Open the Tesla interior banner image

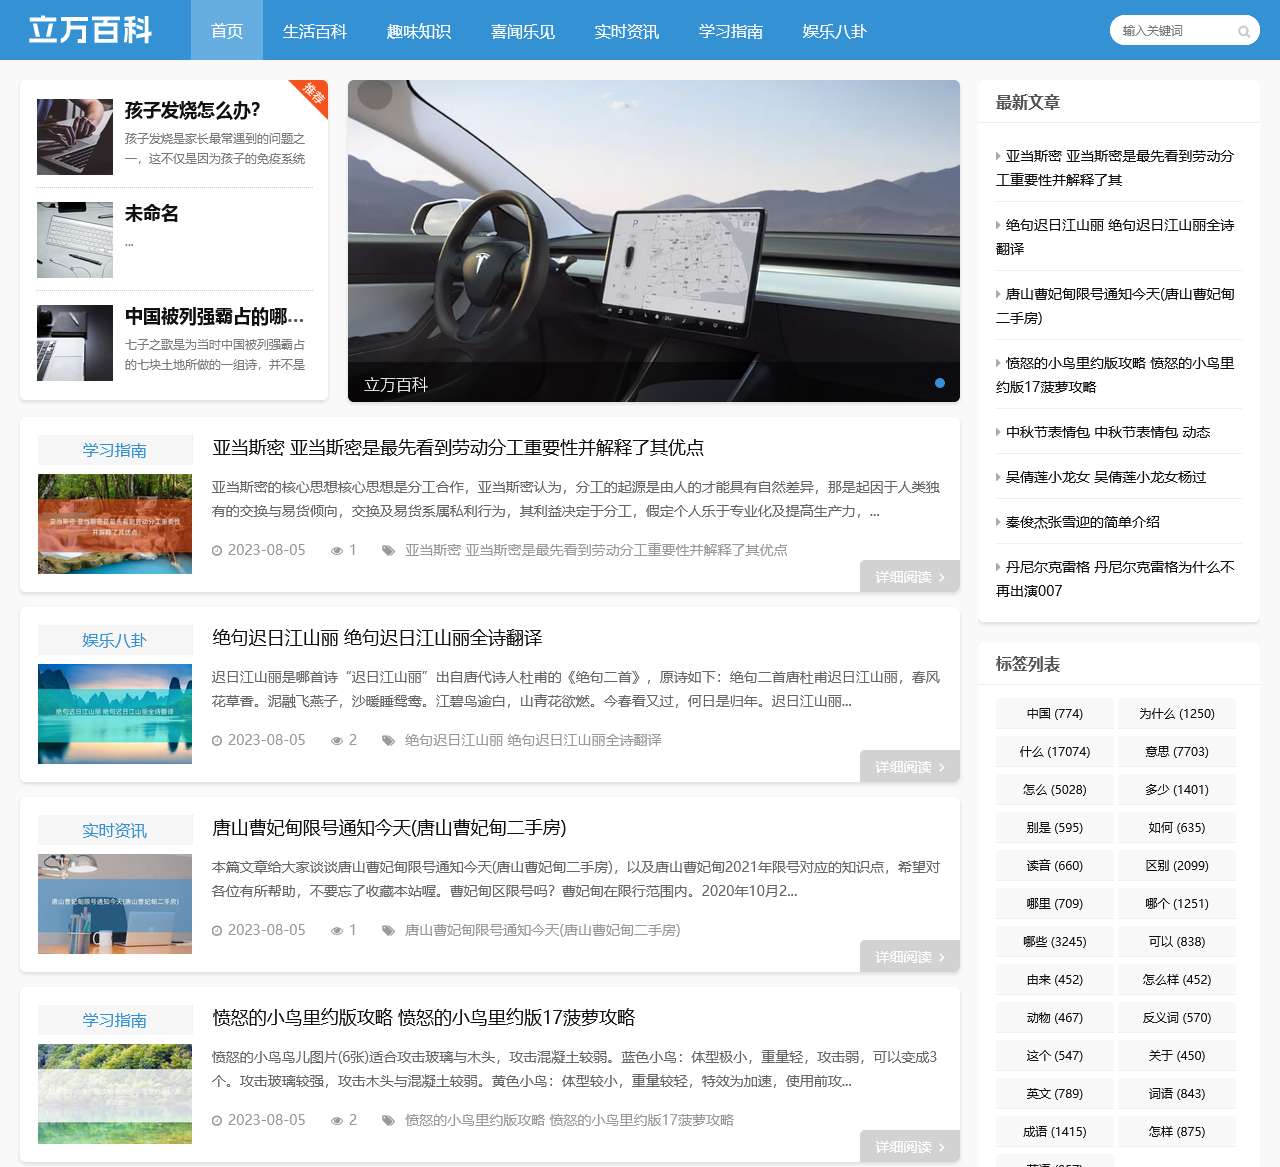pyautogui.click(x=654, y=241)
